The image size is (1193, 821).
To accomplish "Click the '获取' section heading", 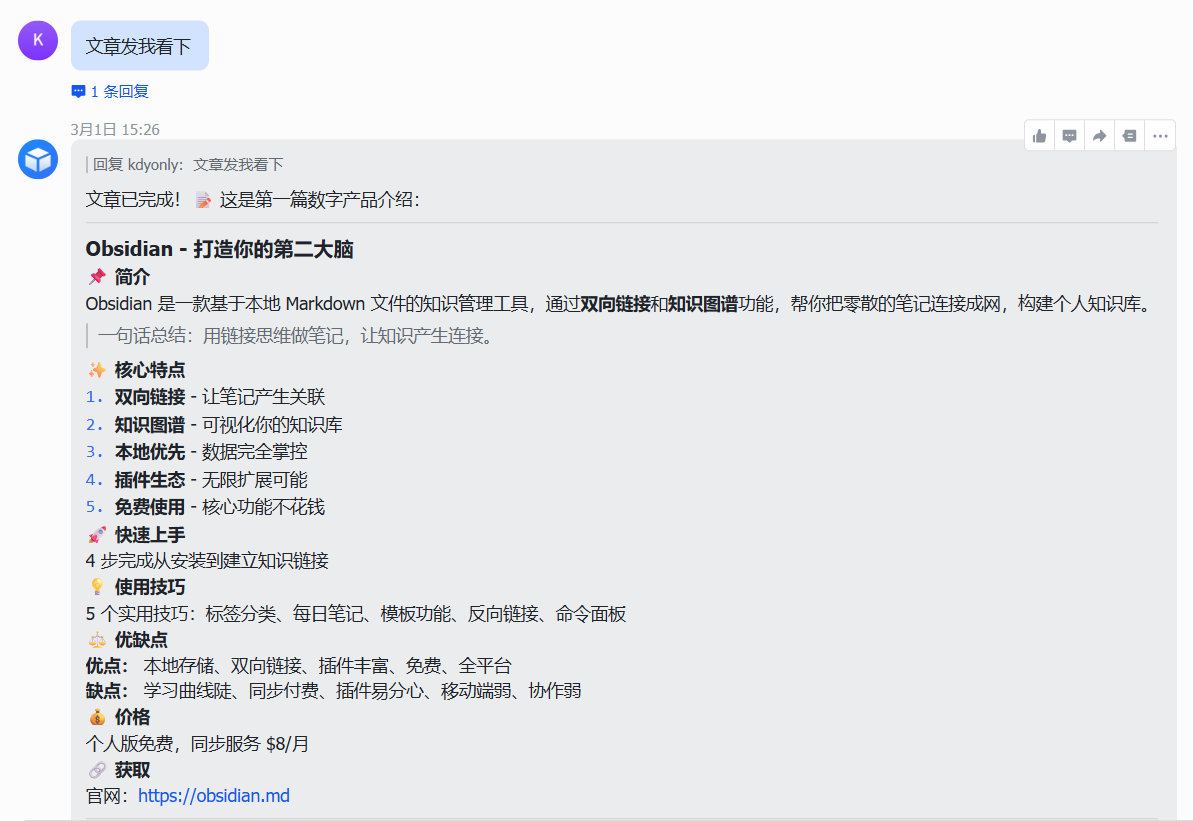I will click(x=132, y=770).
